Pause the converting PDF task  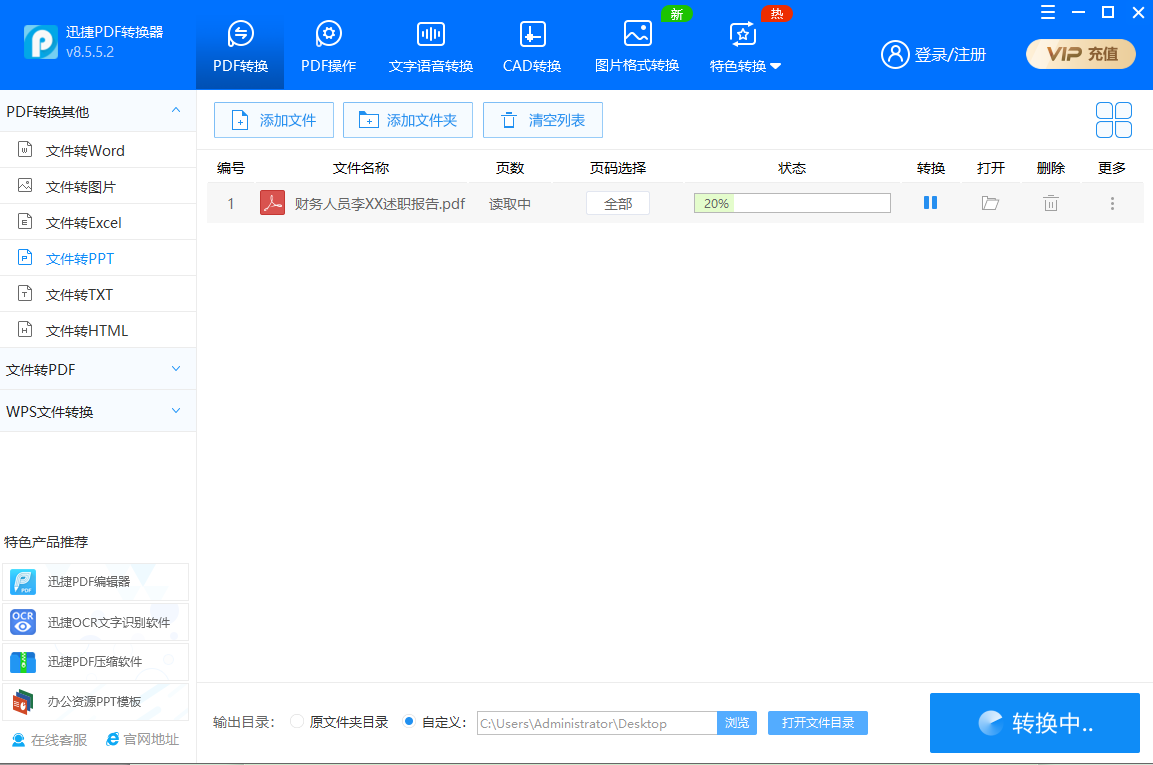click(x=930, y=202)
